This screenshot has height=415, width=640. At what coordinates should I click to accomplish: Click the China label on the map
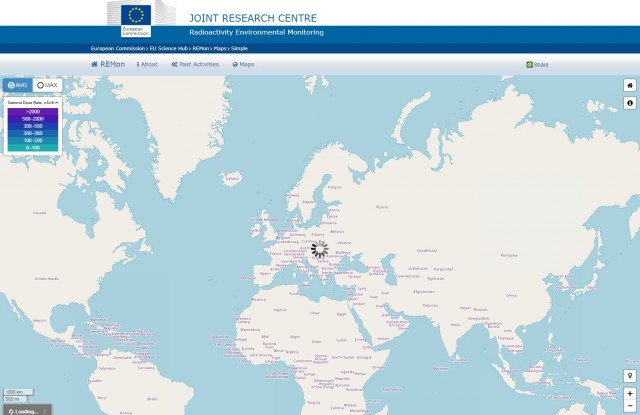[x=511, y=295]
